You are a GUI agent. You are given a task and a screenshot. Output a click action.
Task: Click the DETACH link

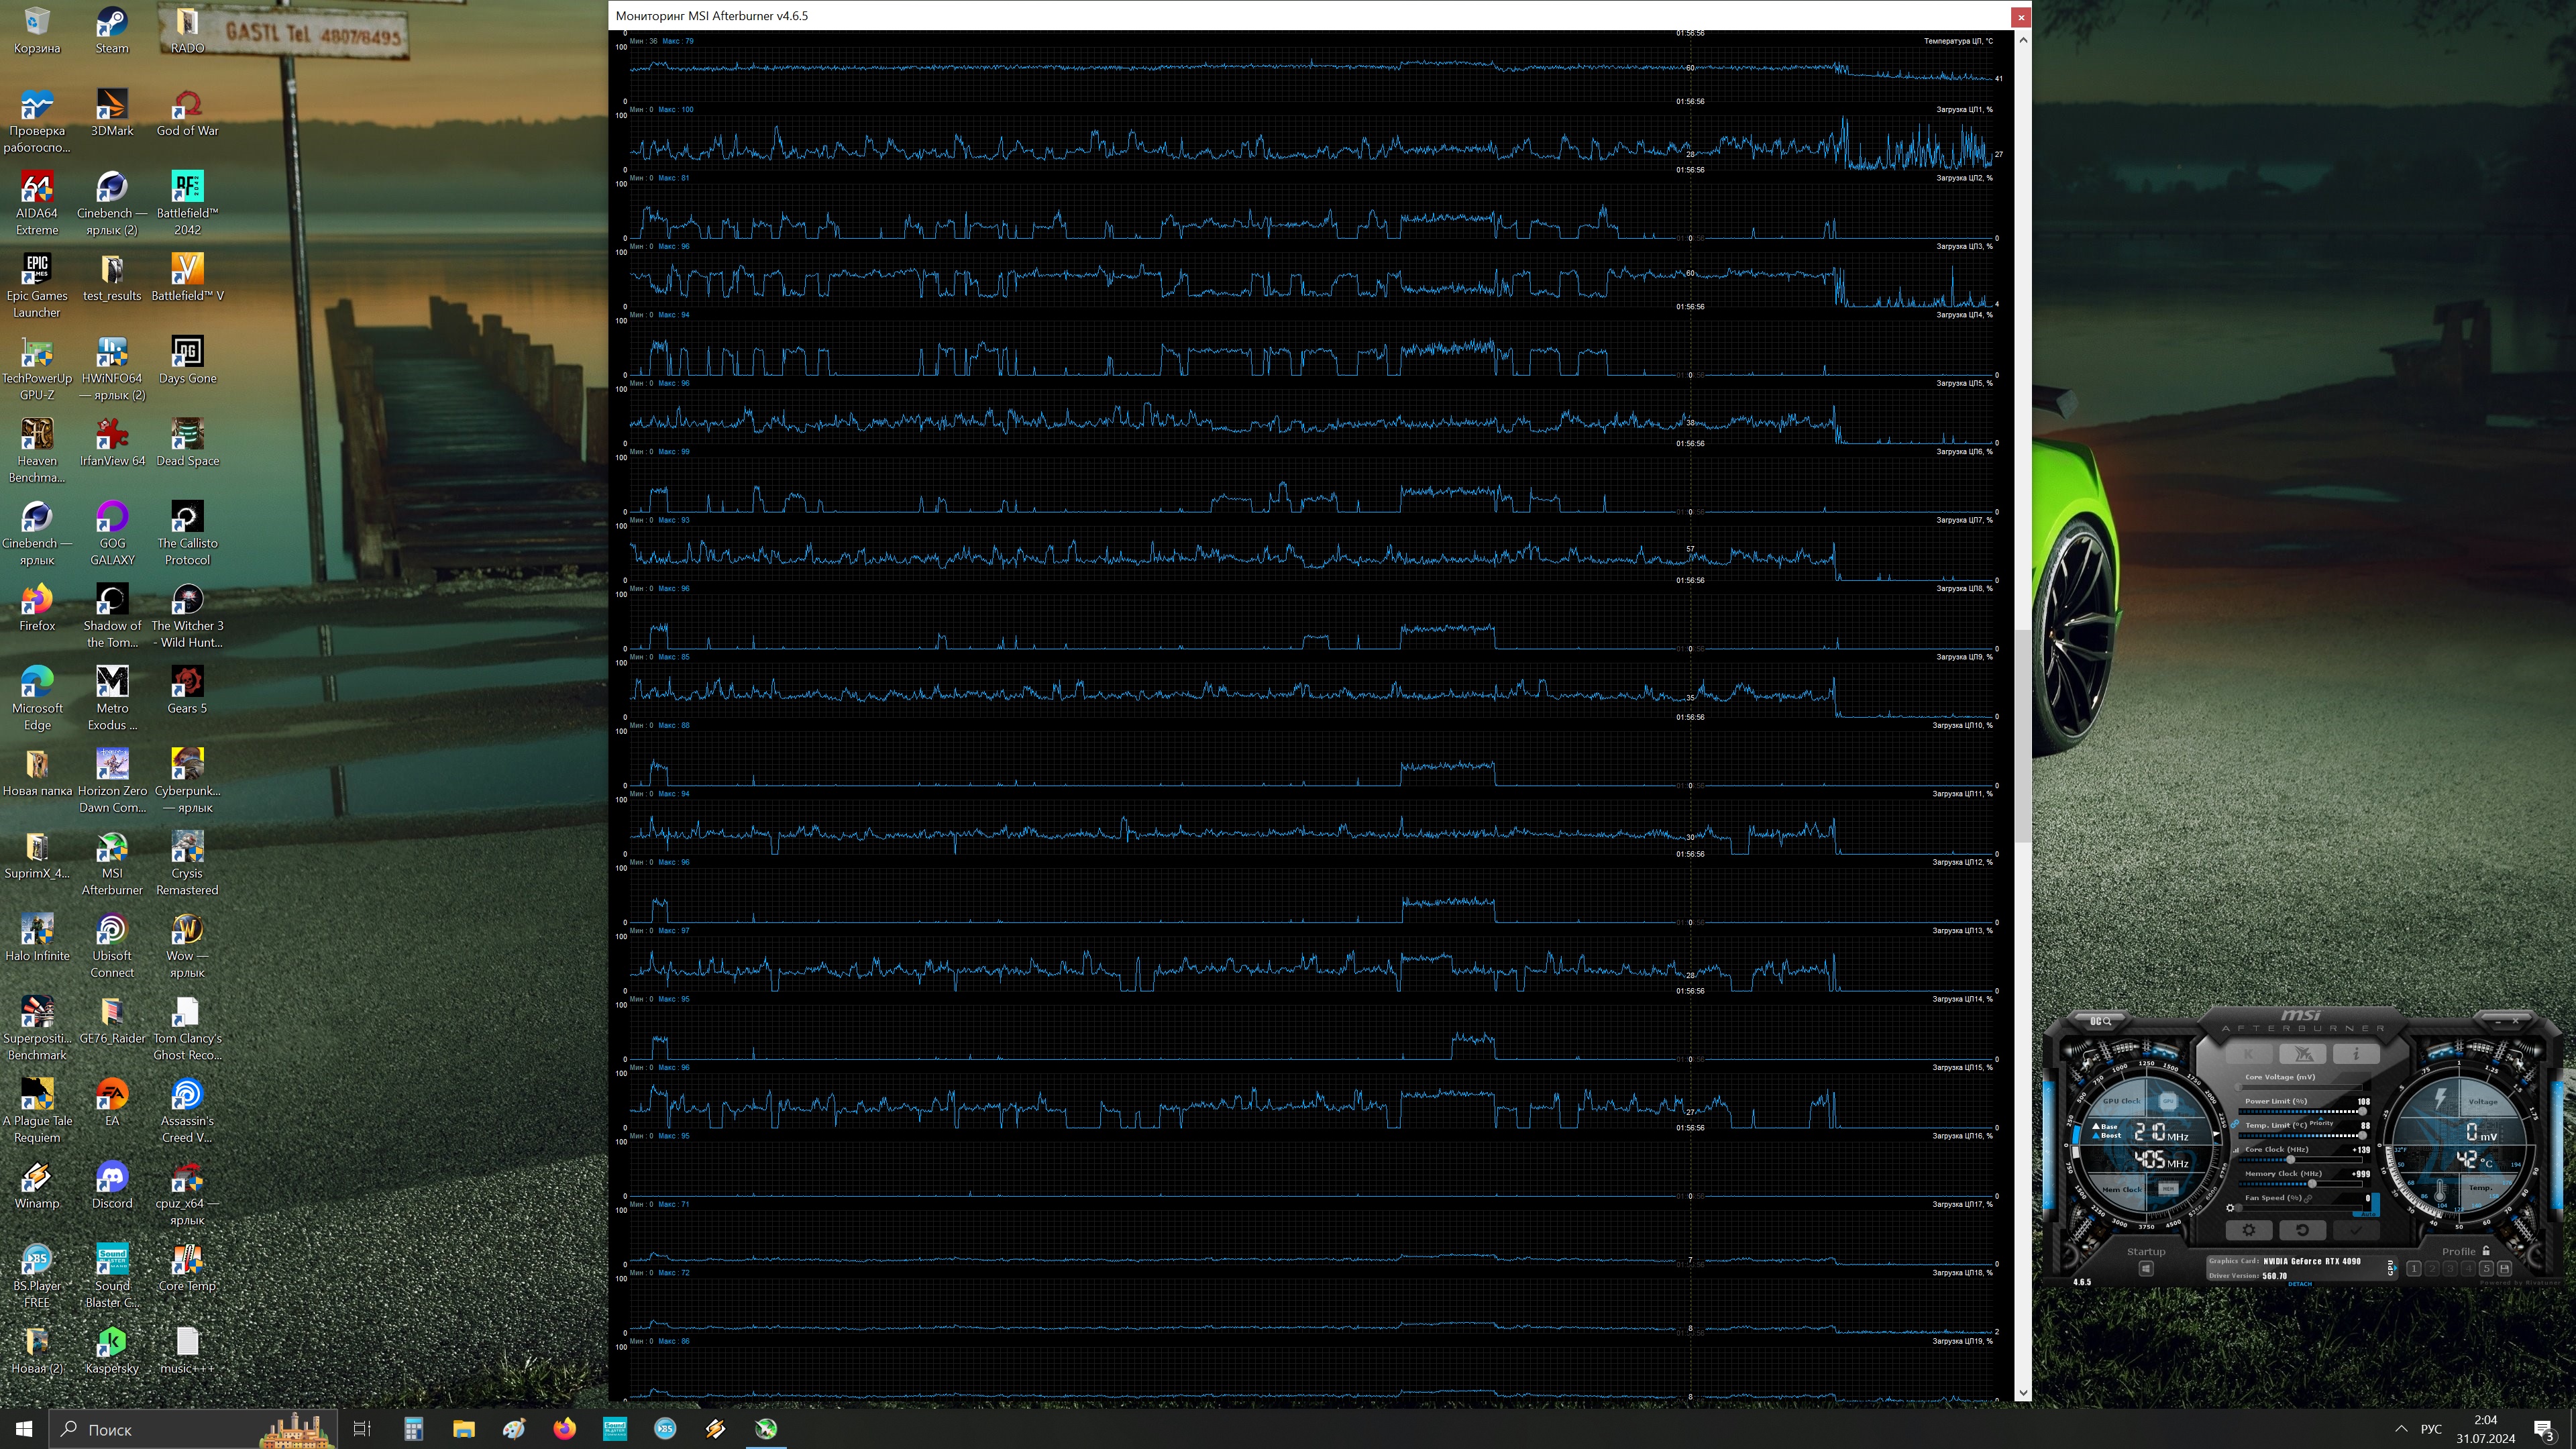coord(2300,1284)
